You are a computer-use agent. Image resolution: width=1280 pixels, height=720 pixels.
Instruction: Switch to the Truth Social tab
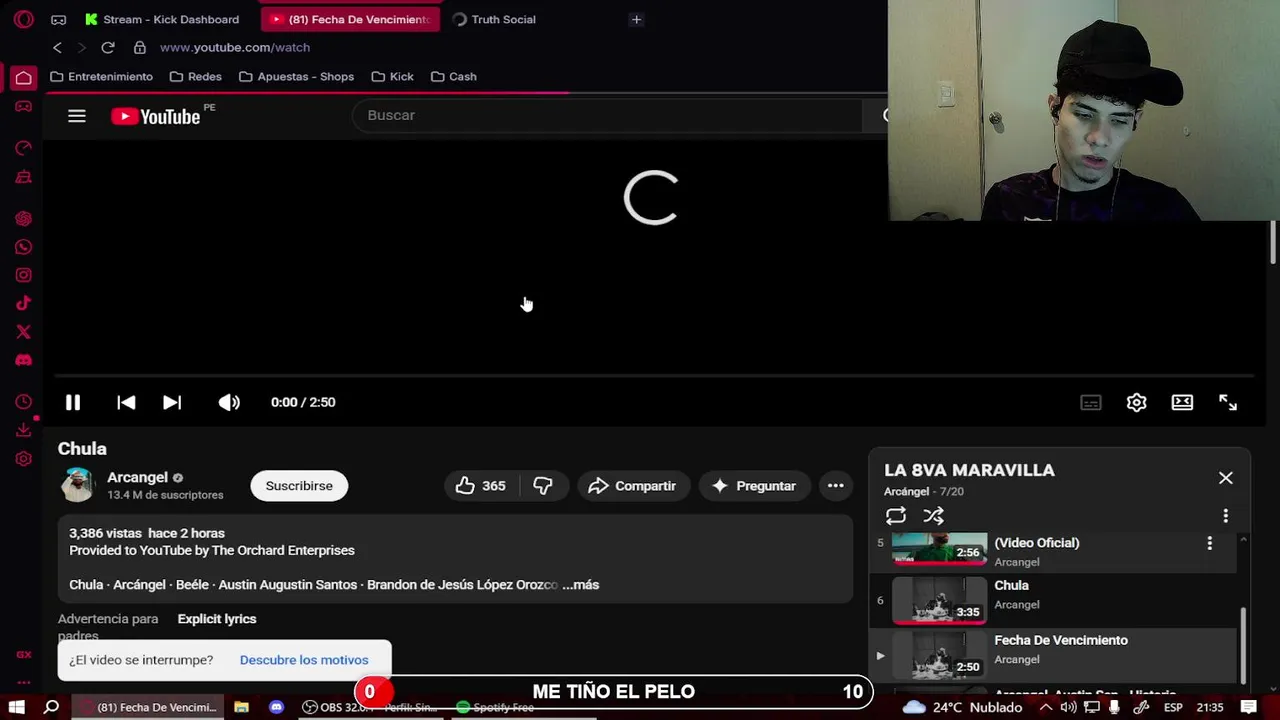click(x=495, y=19)
